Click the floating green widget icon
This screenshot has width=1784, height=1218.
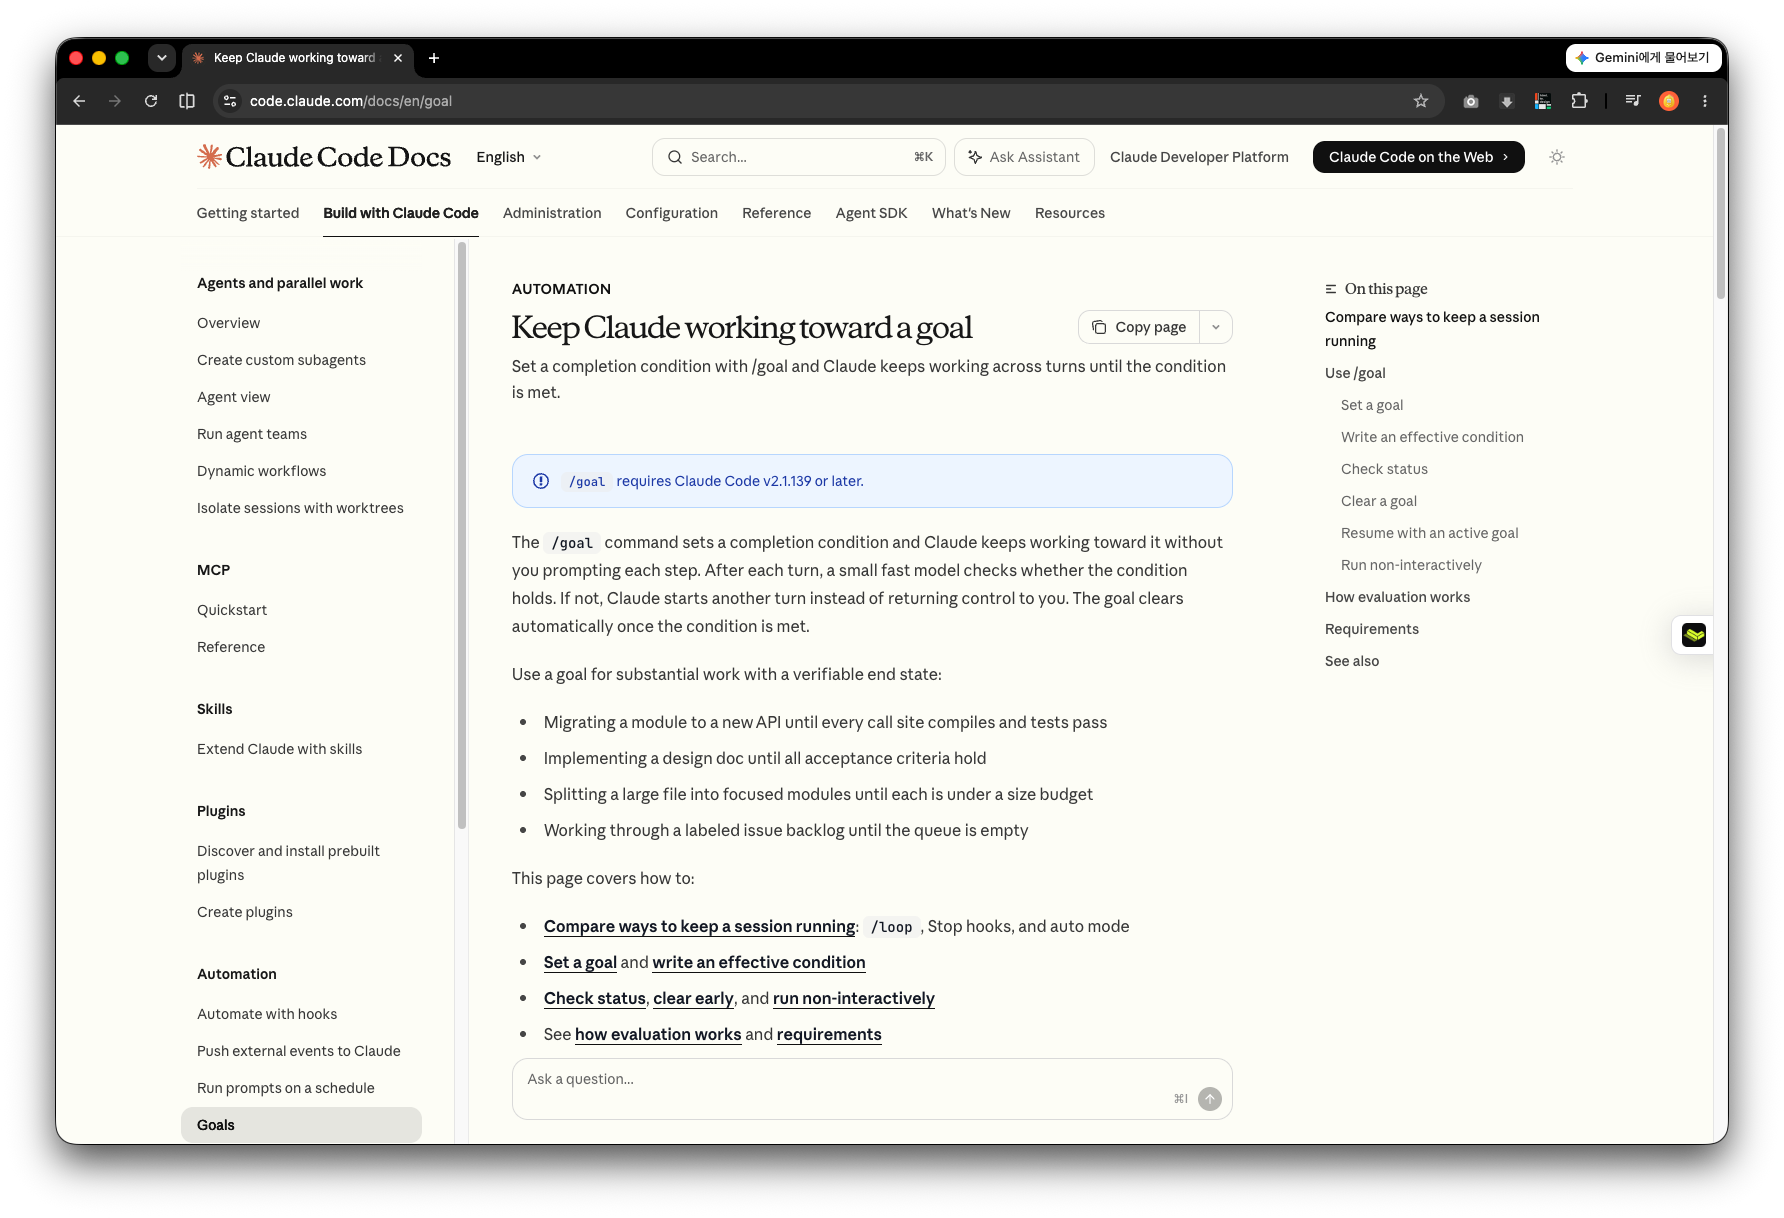pos(1694,635)
